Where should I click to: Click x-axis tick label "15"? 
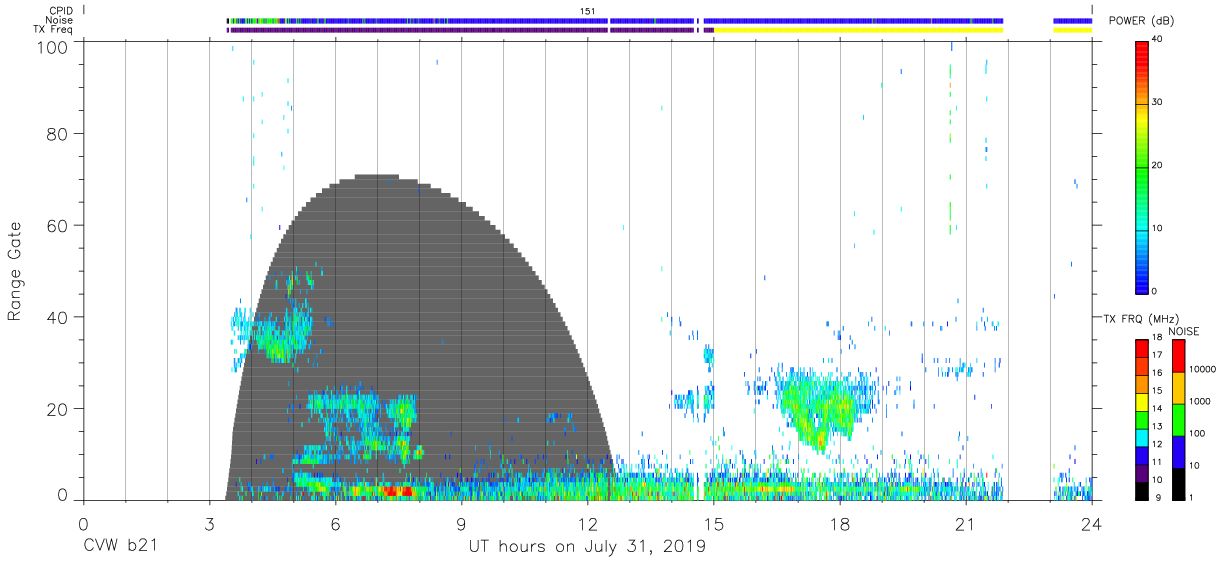point(714,524)
